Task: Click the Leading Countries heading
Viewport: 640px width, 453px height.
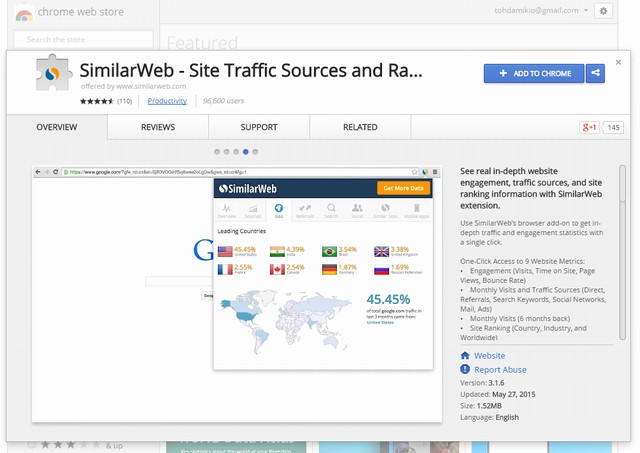Action: coord(241,231)
